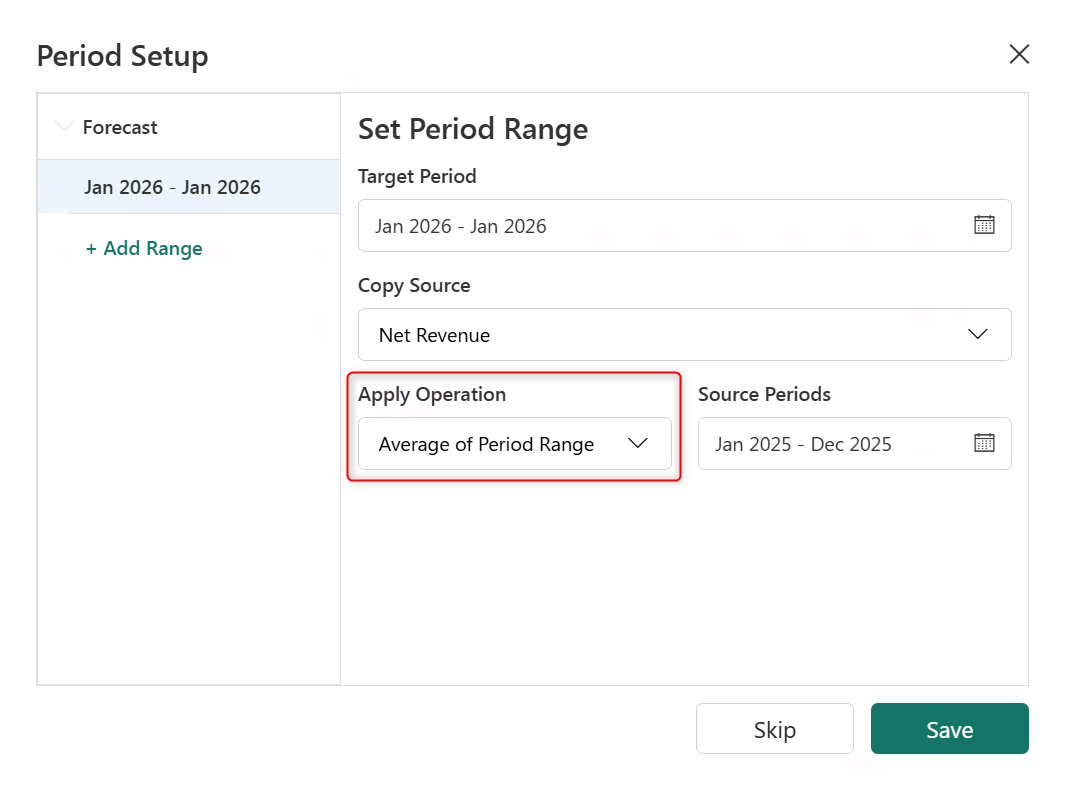The width and height of the screenshot is (1065, 789).
Task: Click the Copy Source label
Action: point(414,285)
